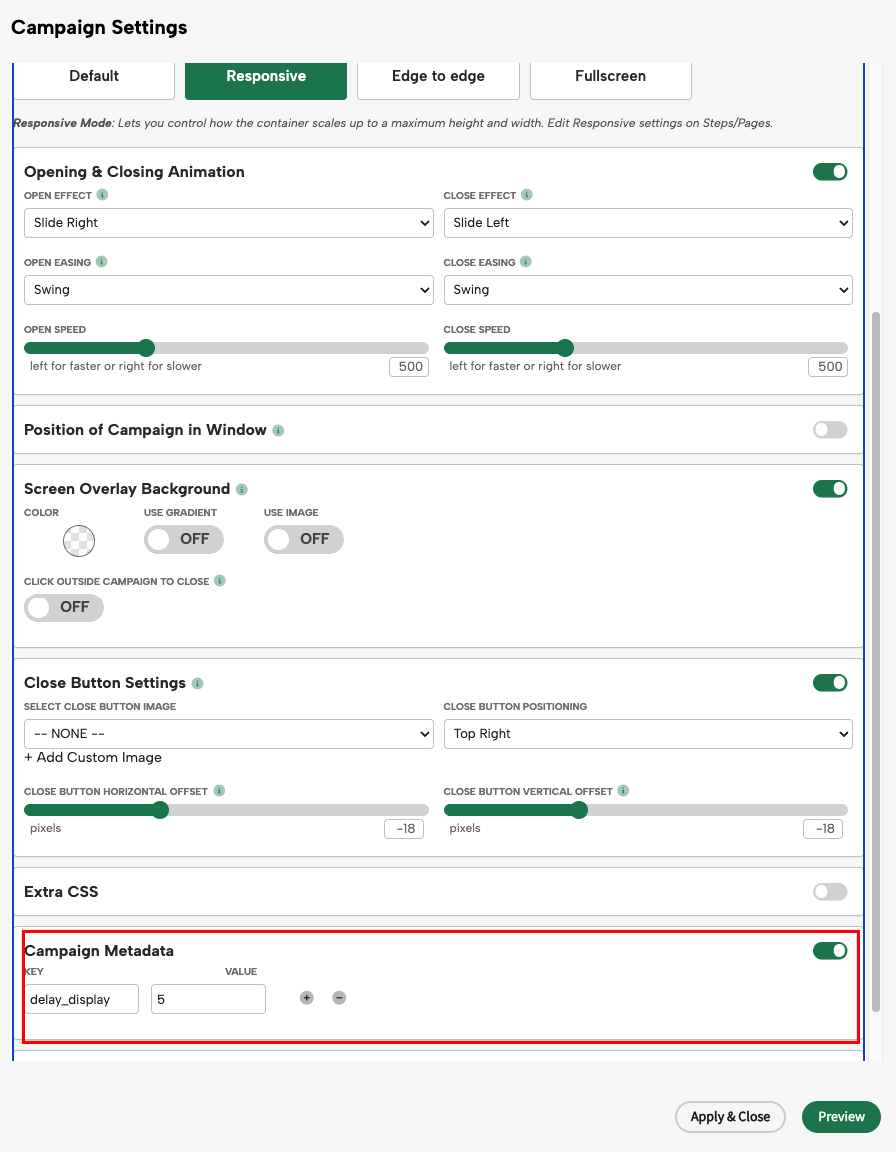
Task: Remove metadata row with minus icon
Action: coord(339,998)
